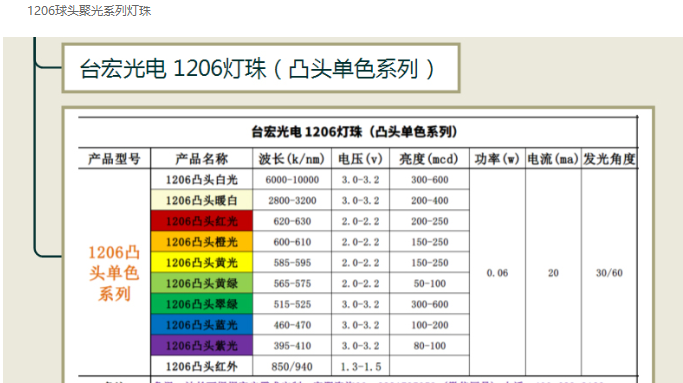Click the green cell 1206凸头翠绿

(x=202, y=304)
